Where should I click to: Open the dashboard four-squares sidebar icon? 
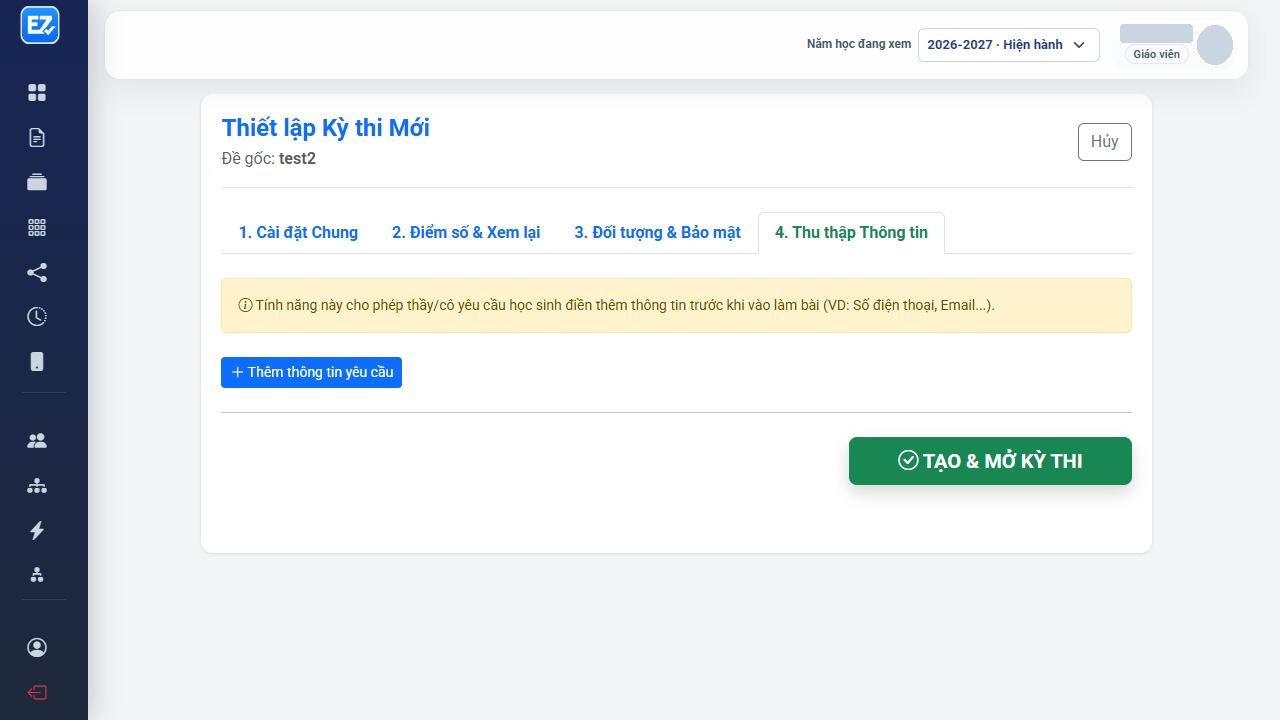(37, 93)
